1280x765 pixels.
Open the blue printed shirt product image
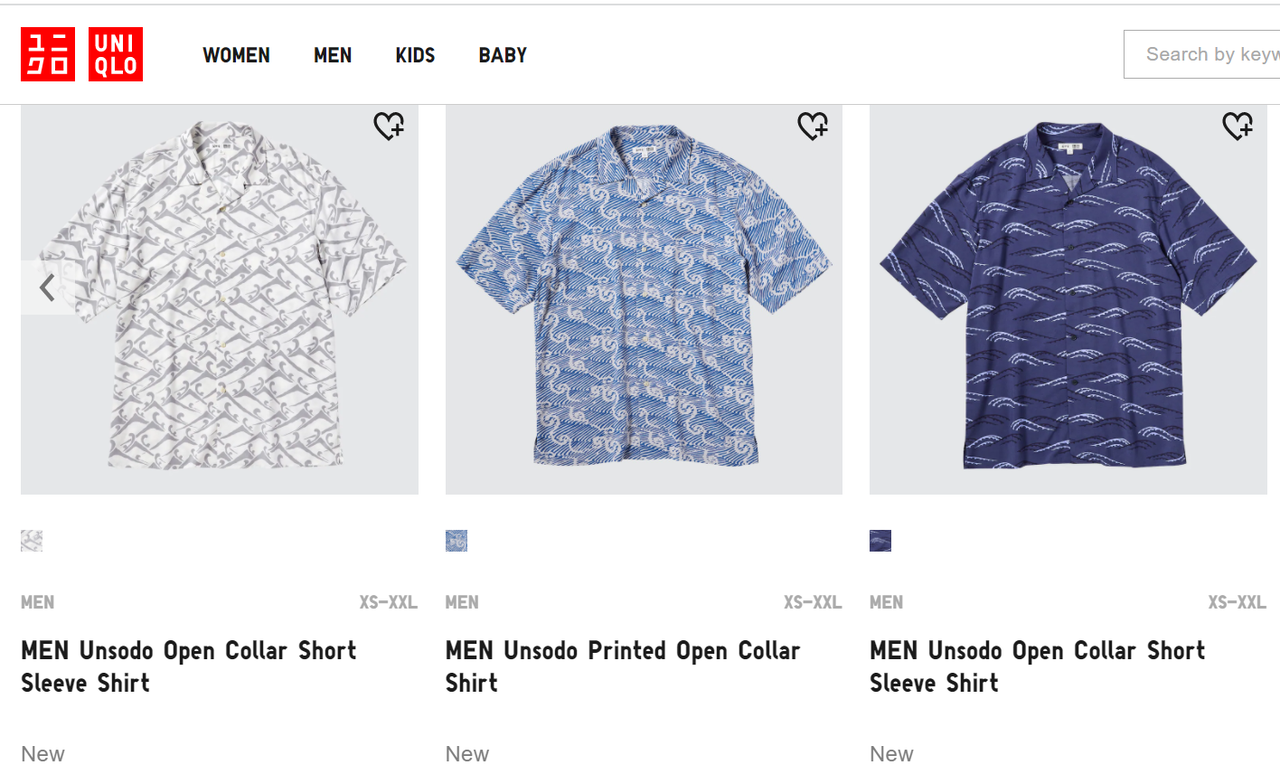[x=643, y=300]
